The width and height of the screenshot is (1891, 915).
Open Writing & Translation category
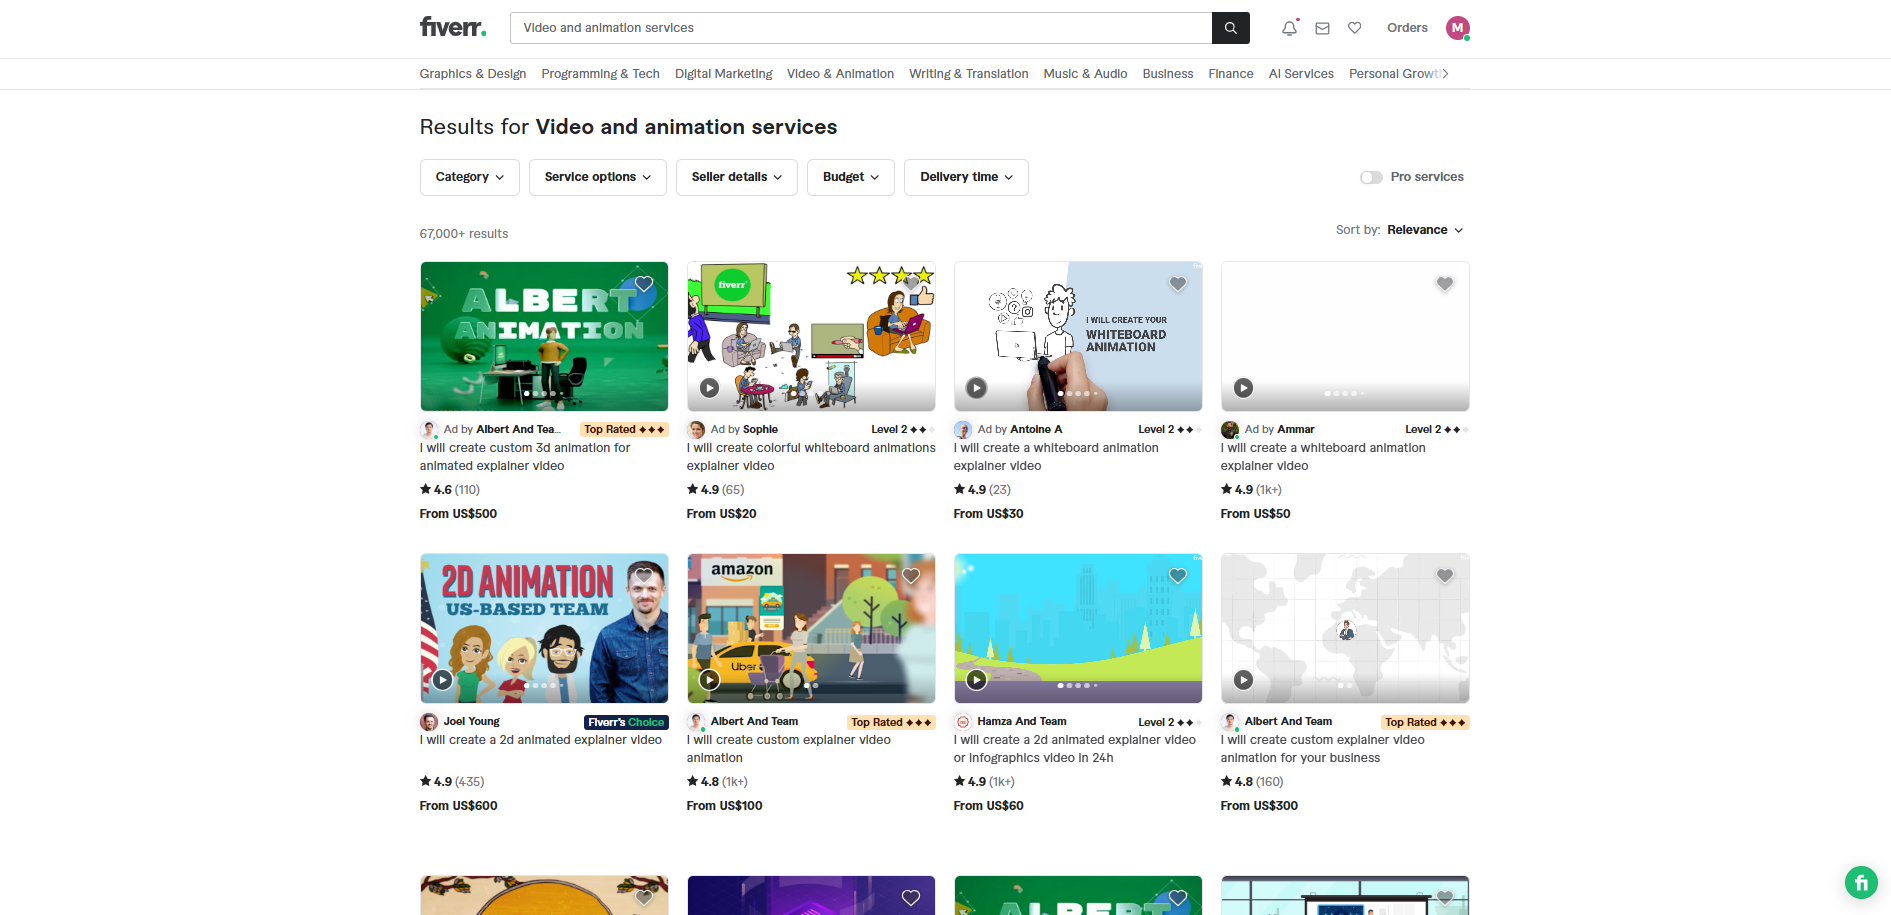point(969,74)
